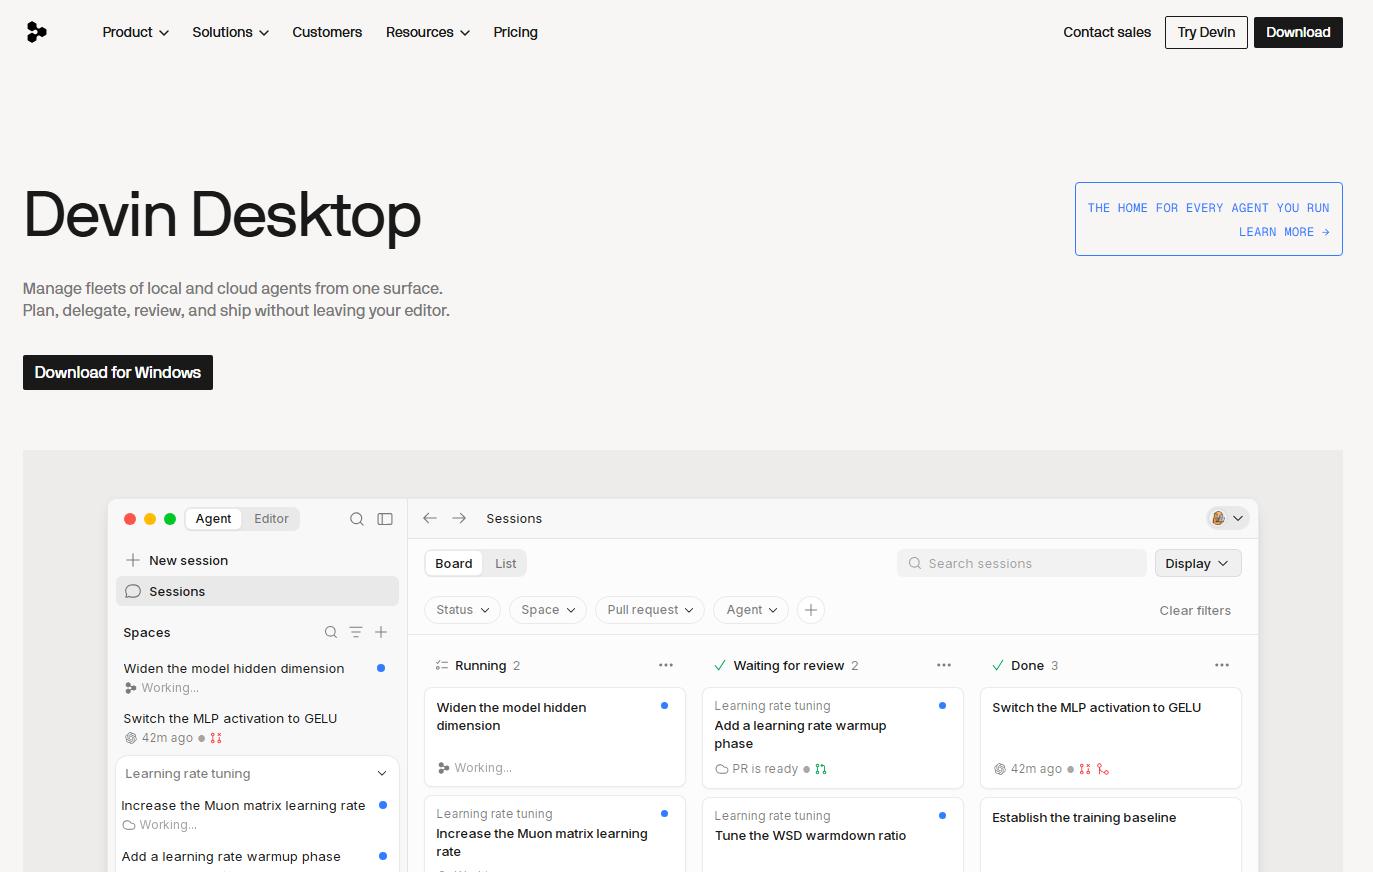Click Download for Windows button
This screenshot has width=1373, height=872.
click(x=118, y=372)
